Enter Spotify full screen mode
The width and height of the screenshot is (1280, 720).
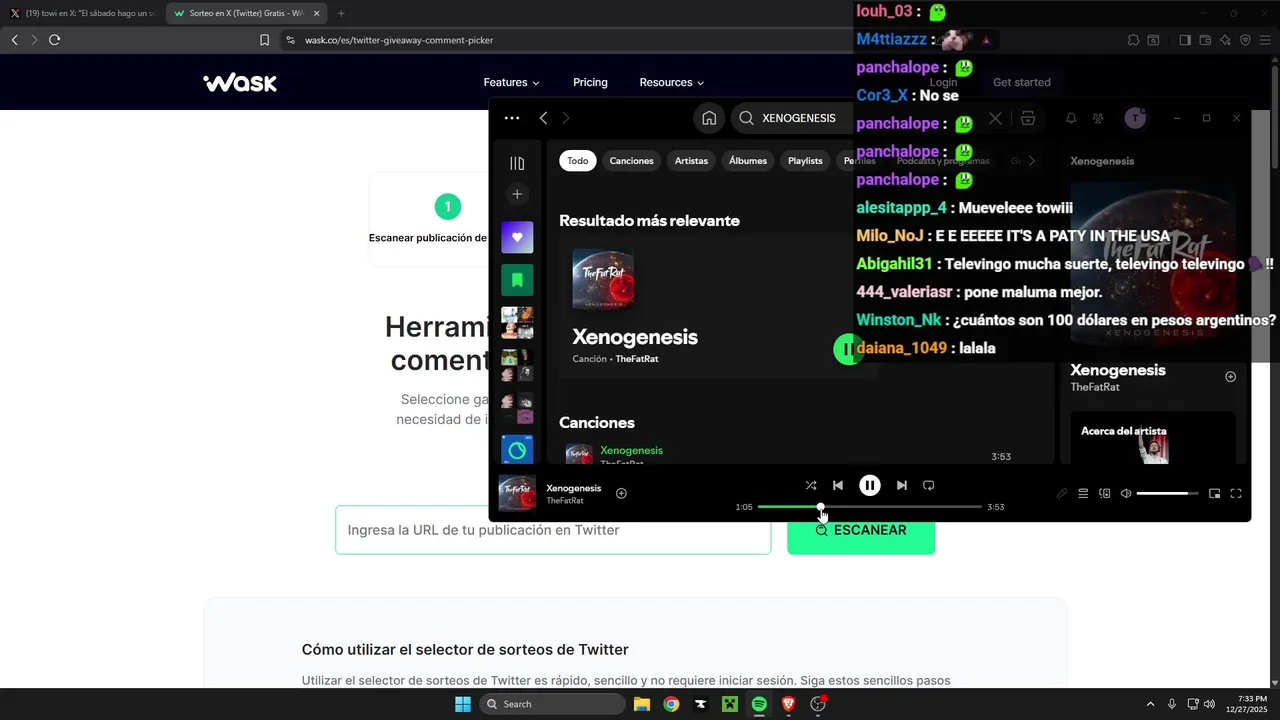click(1236, 493)
